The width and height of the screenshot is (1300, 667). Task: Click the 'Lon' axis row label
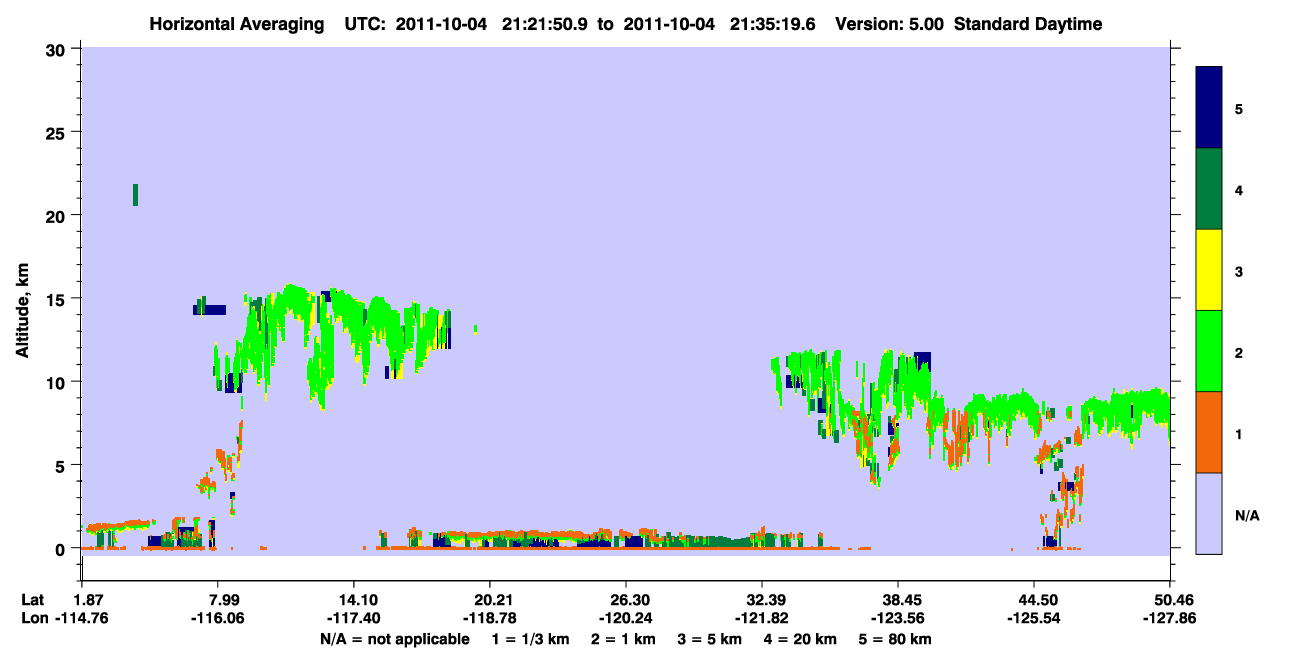33,619
